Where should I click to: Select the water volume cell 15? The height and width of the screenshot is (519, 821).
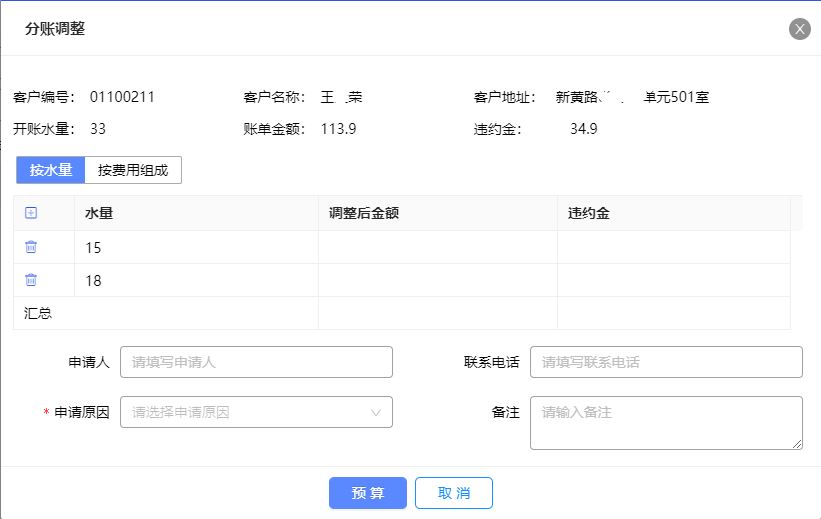coord(197,247)
